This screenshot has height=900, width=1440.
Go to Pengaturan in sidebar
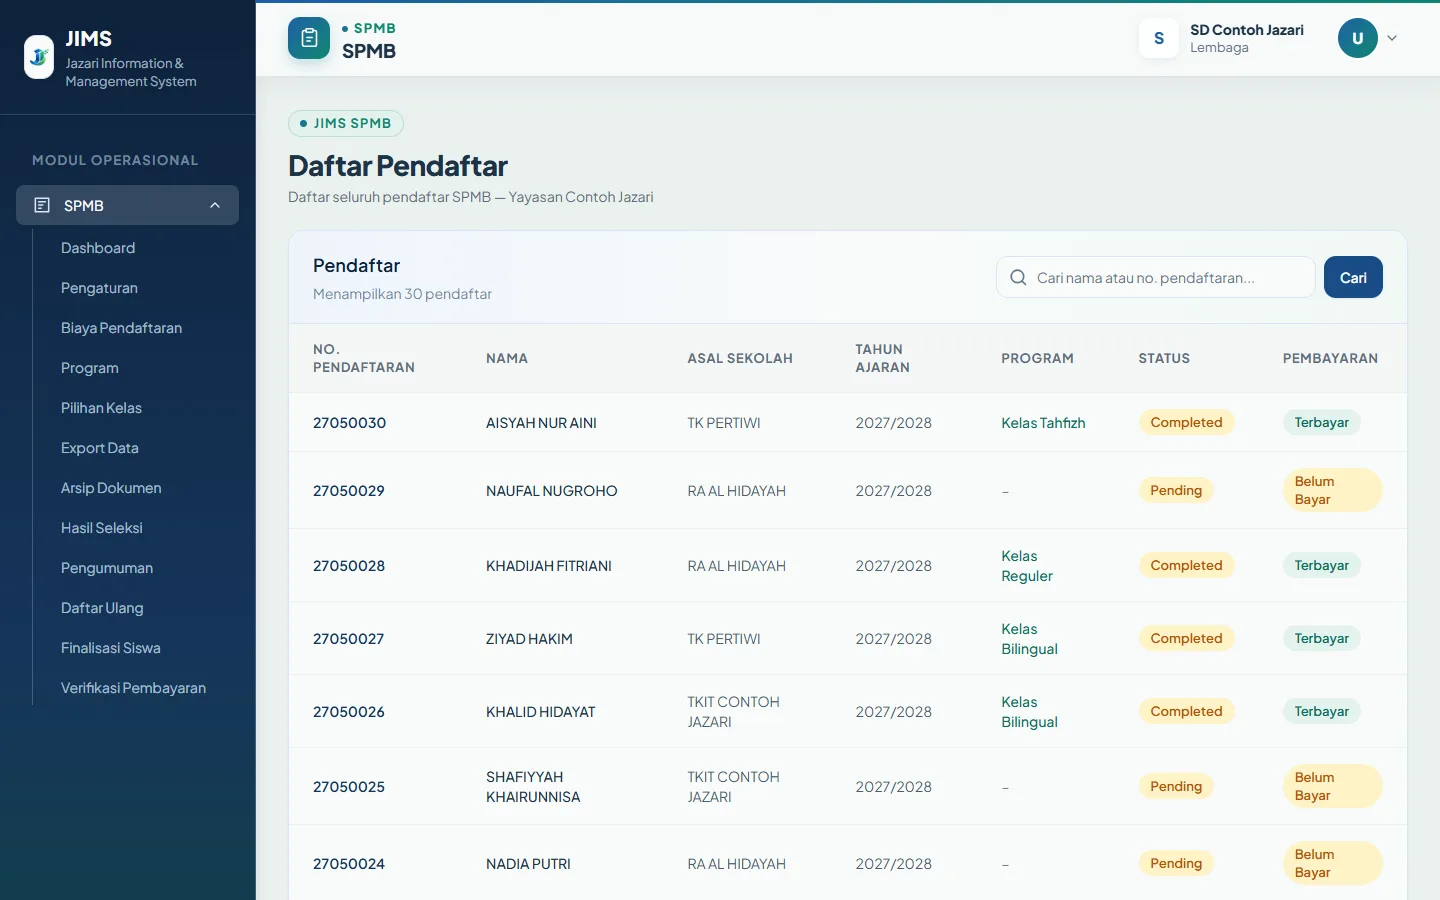[x=99, y=288]
